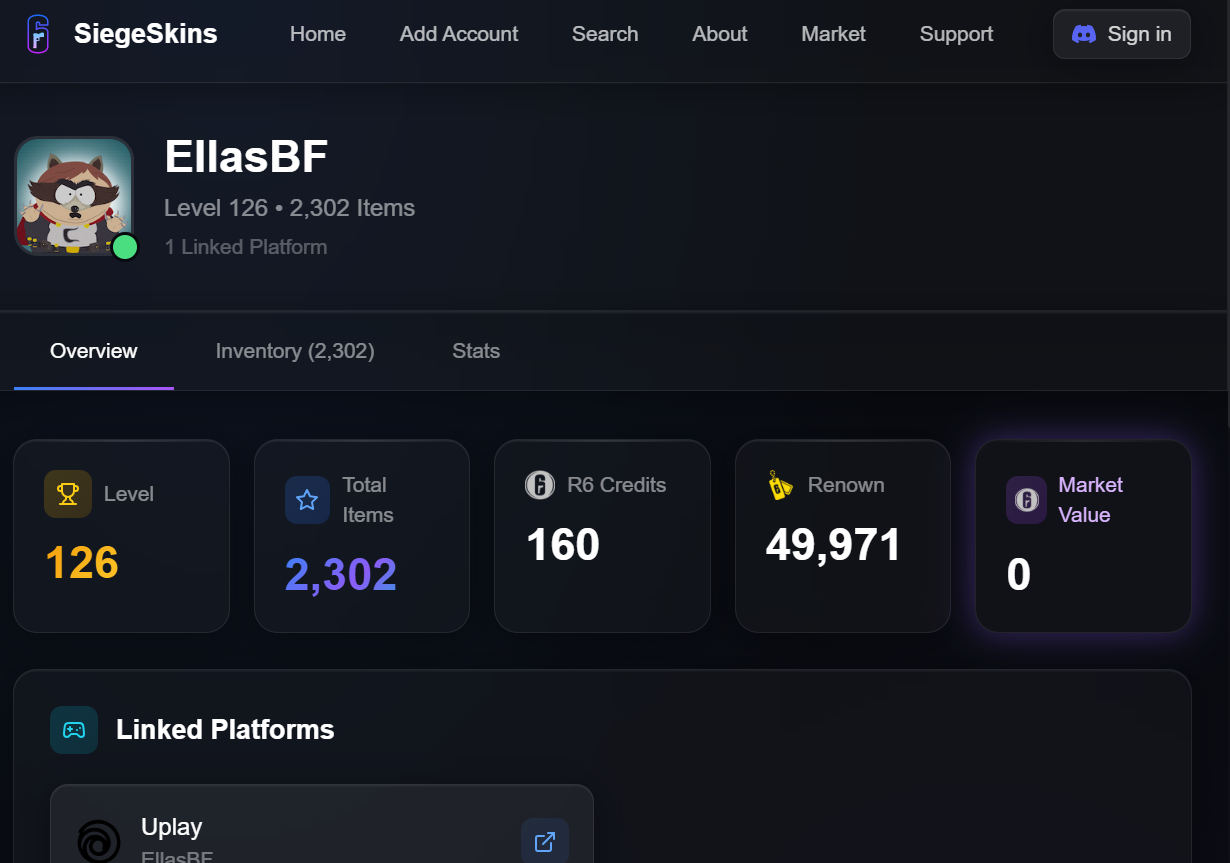Switch to the Overview tab

pyautogui.click(x=94, y=351)
